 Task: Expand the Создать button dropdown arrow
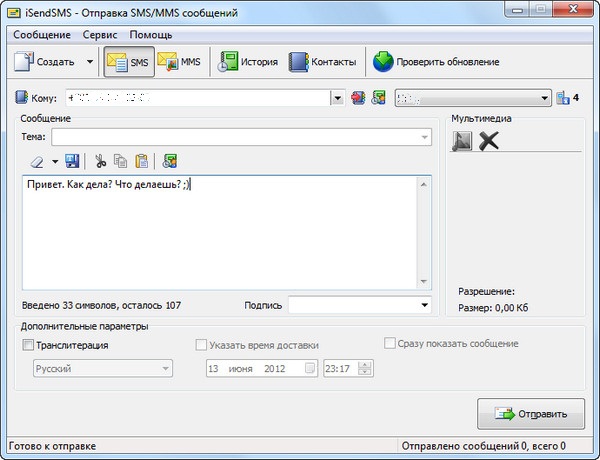pyautogui.click(x=90, y=62)
